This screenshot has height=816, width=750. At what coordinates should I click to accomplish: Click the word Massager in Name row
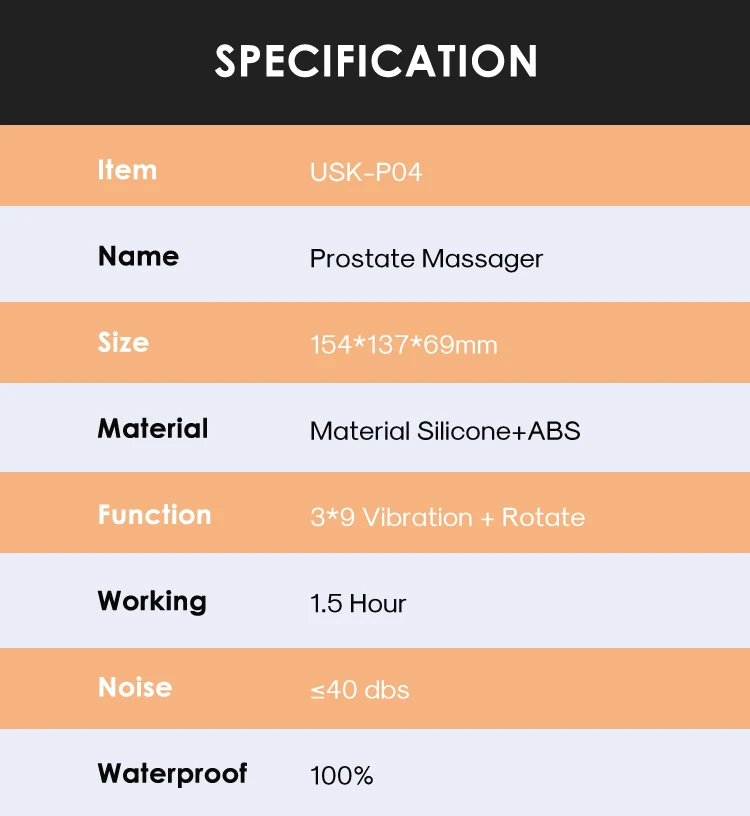coord(482,258)
